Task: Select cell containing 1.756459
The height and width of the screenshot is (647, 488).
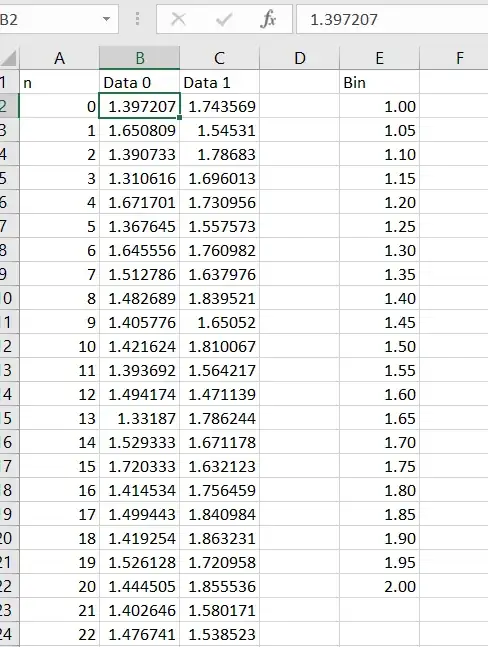Action: coord(219,490)
